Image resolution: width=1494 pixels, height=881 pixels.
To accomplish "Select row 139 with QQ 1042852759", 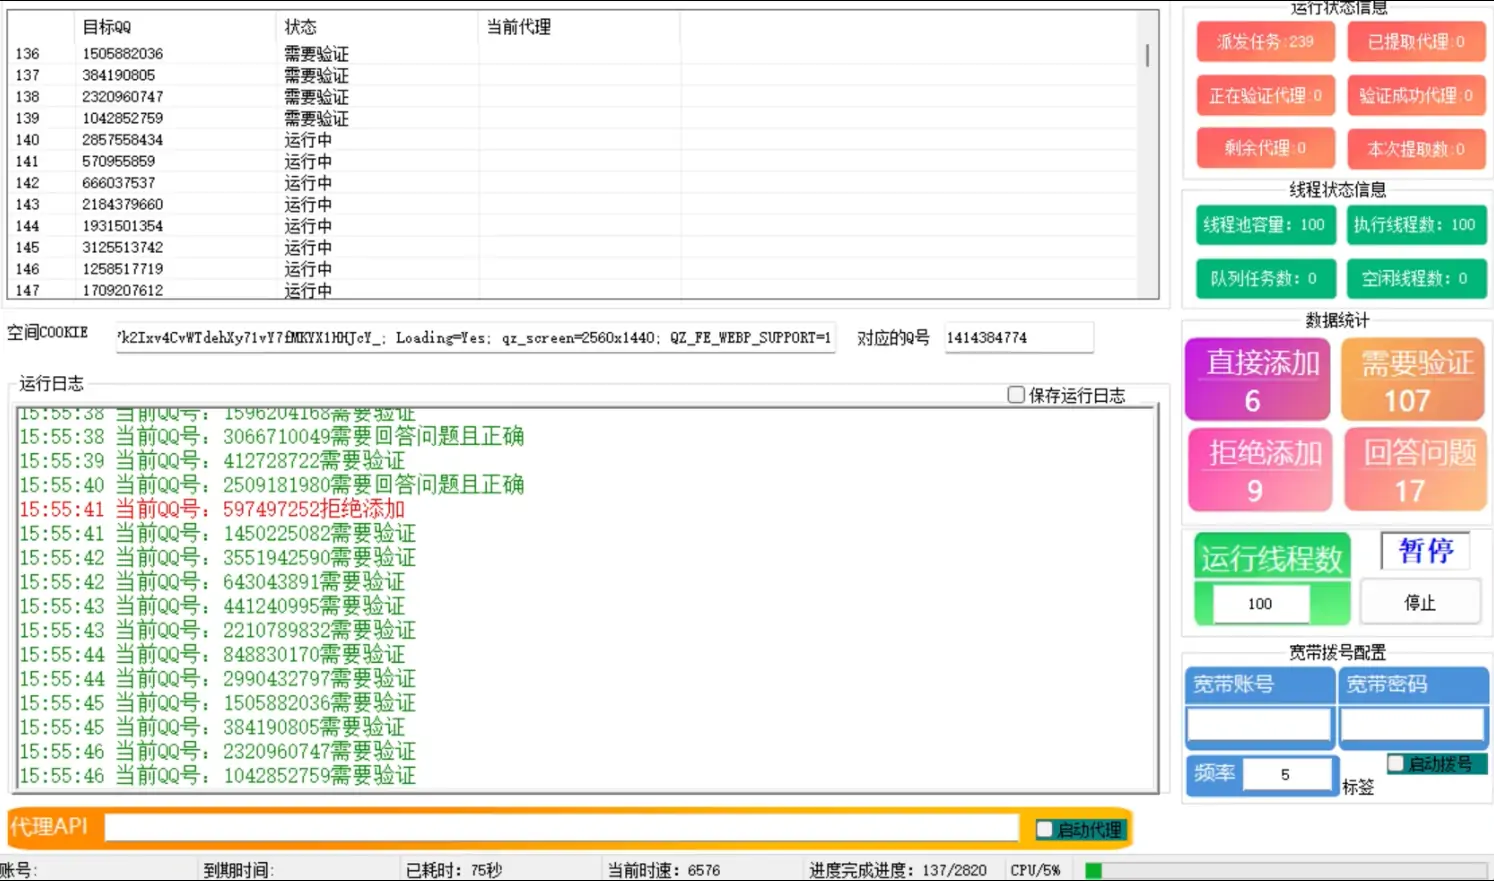I will 571,118.
